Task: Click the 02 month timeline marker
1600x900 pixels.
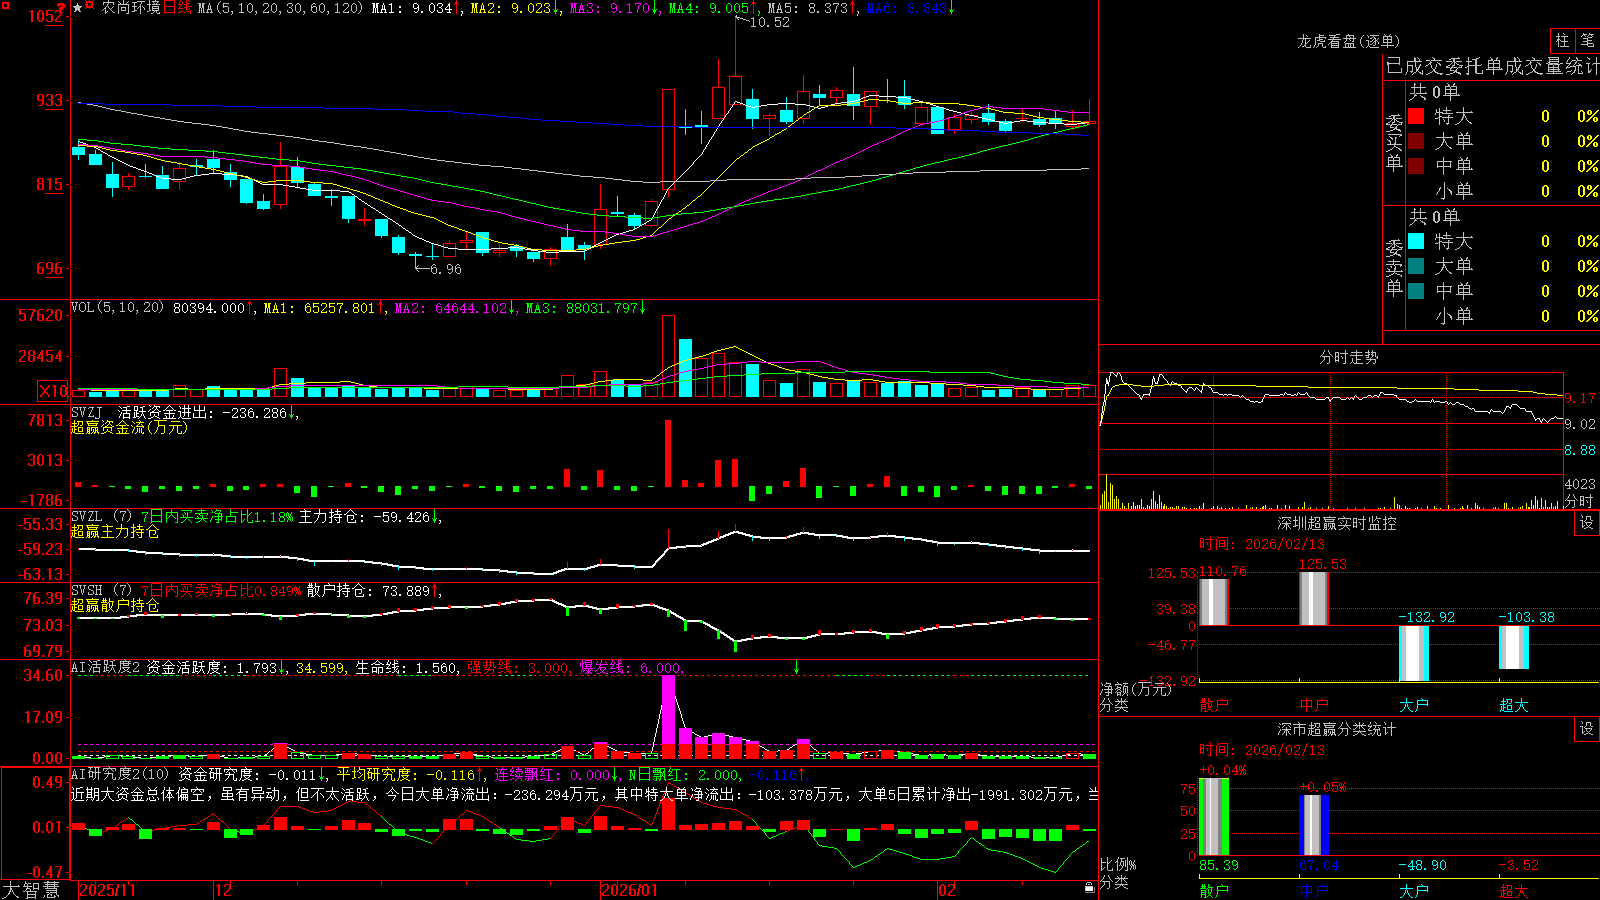Action: [947, 890]
